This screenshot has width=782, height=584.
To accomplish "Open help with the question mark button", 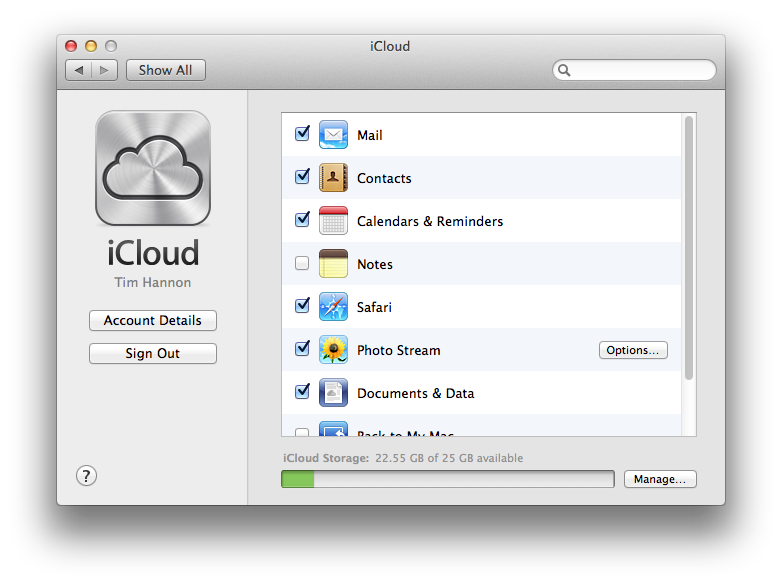I will pos(86,476).
